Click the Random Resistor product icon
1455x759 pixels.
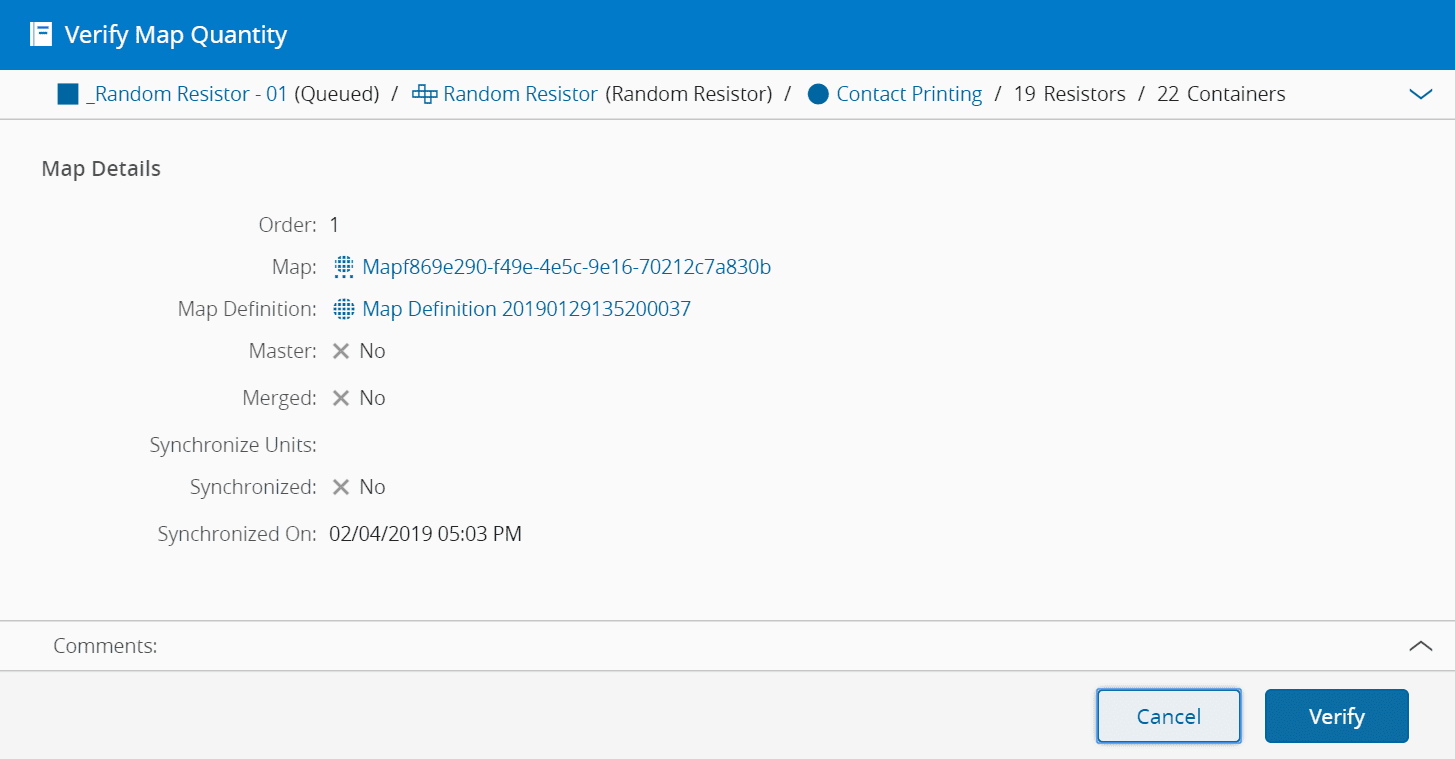click(x=425, y=95)
